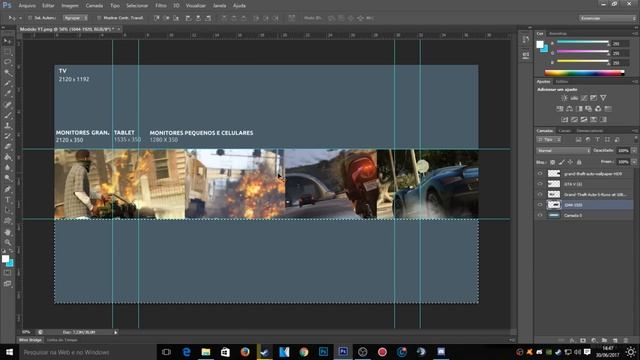Open the Arquivo menu
Screen dimensions: 640x360
coord(27,6)
